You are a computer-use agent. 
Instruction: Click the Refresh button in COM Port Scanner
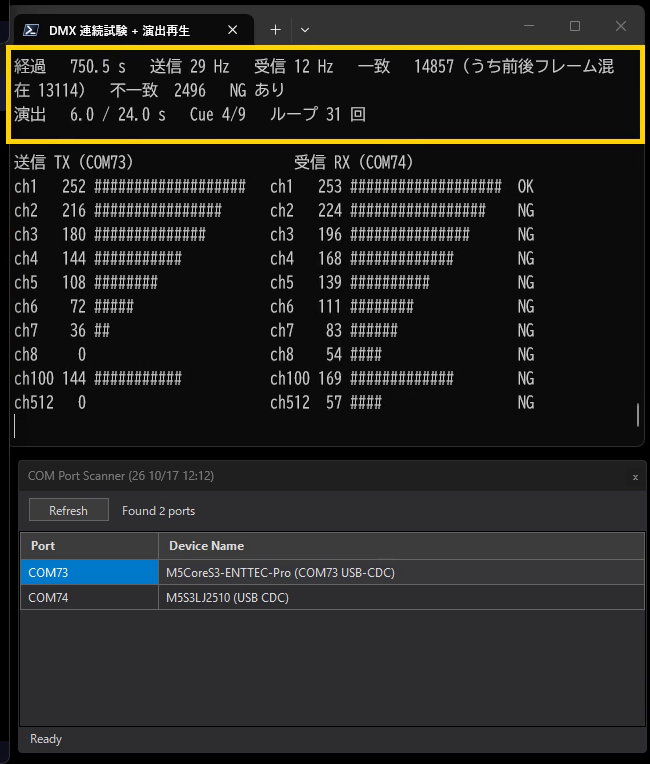tap(69, 510)
